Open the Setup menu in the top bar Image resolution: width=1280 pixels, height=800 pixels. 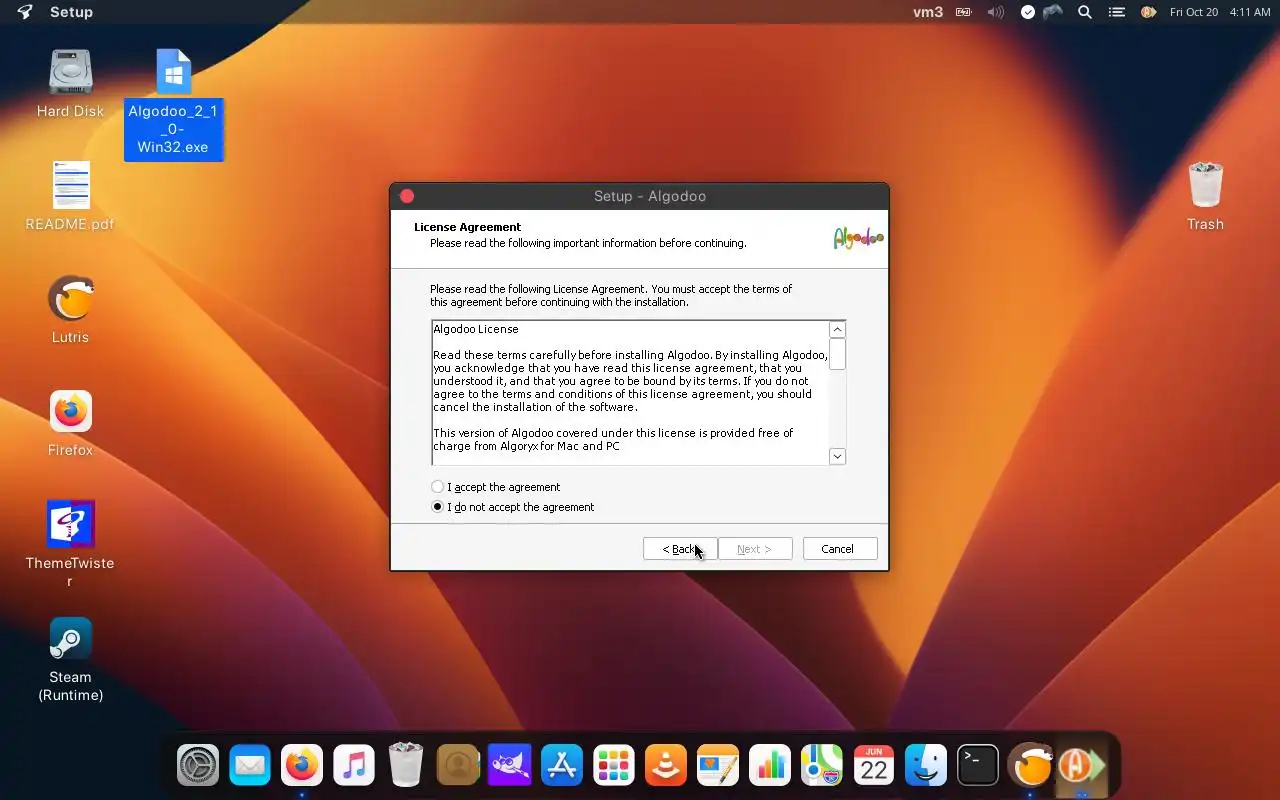[71, 12]
